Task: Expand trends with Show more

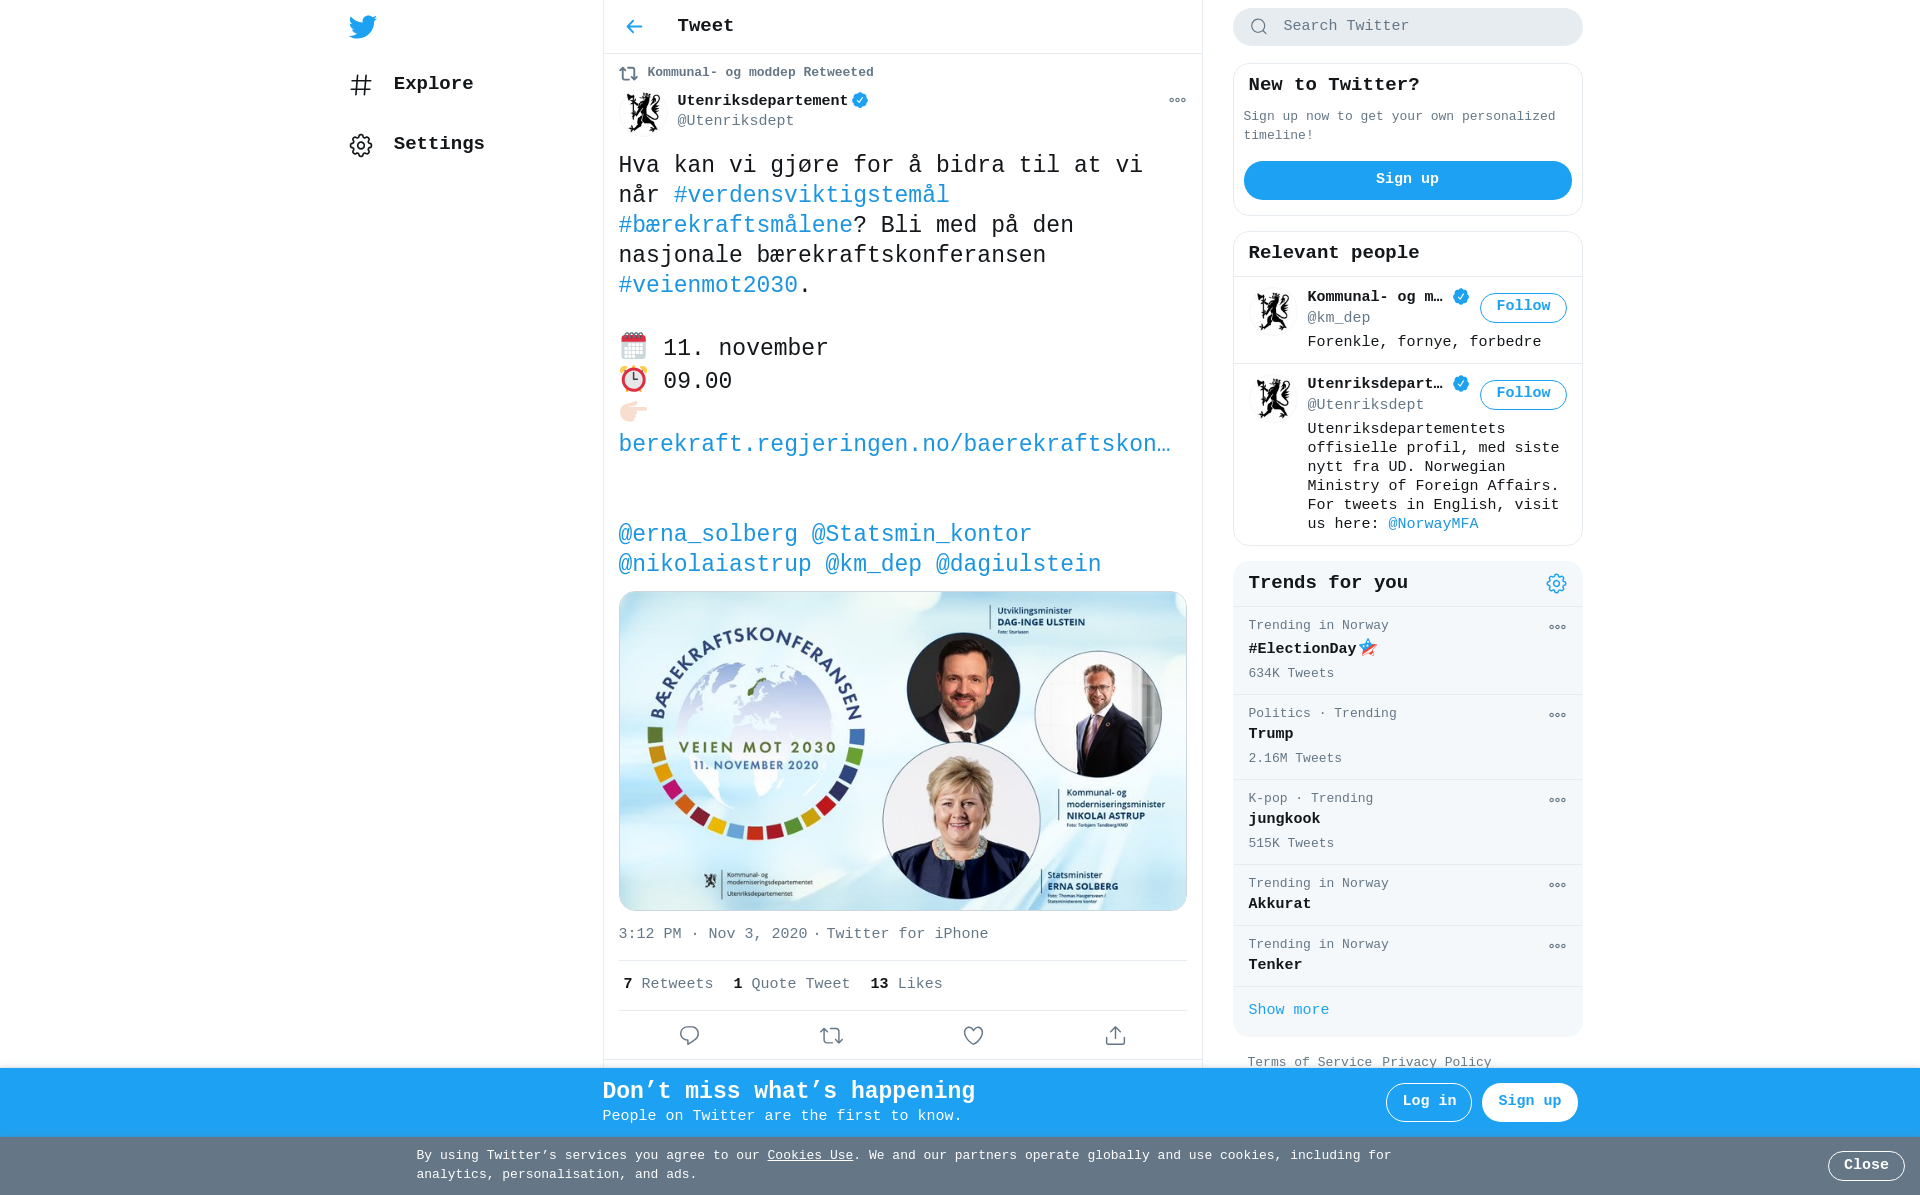Action: point(1288,1010)
